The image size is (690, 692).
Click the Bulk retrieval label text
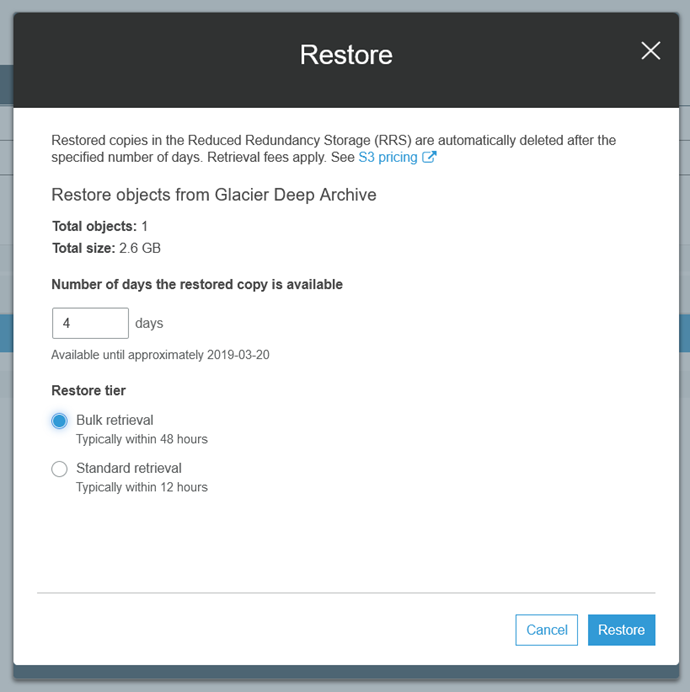click(x=115, y=420)
